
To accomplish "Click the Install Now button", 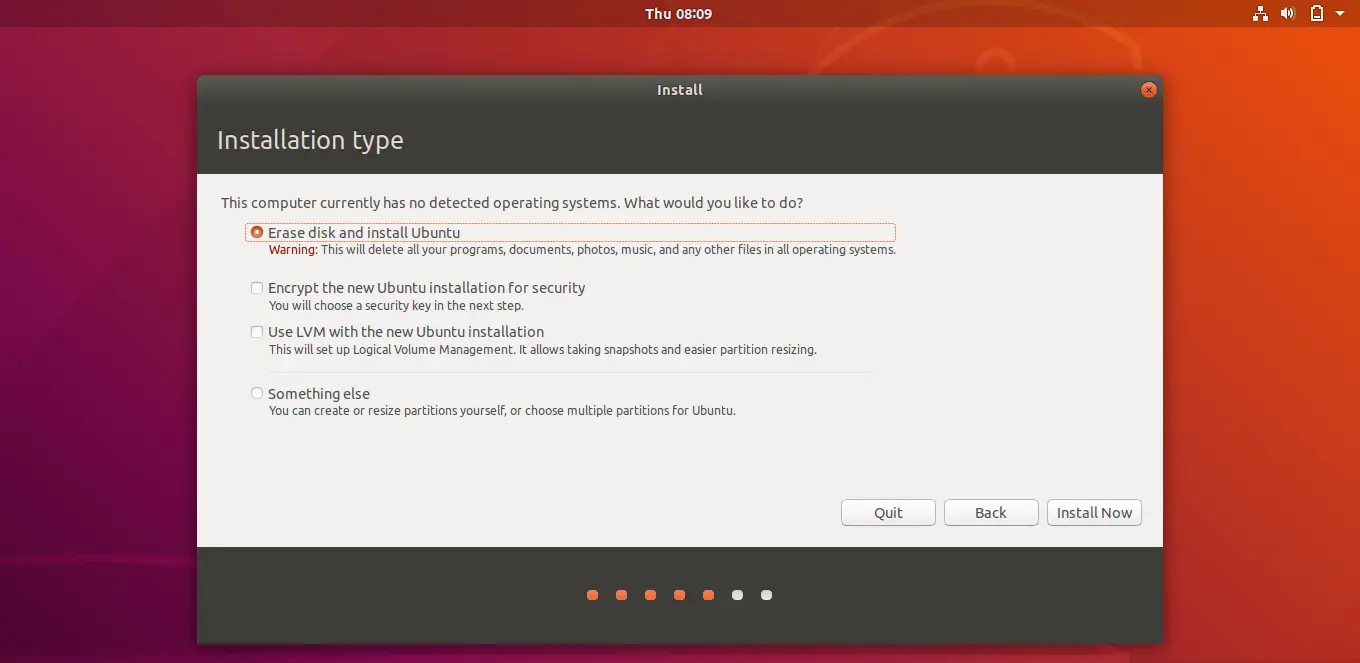I will point(1094,513).
